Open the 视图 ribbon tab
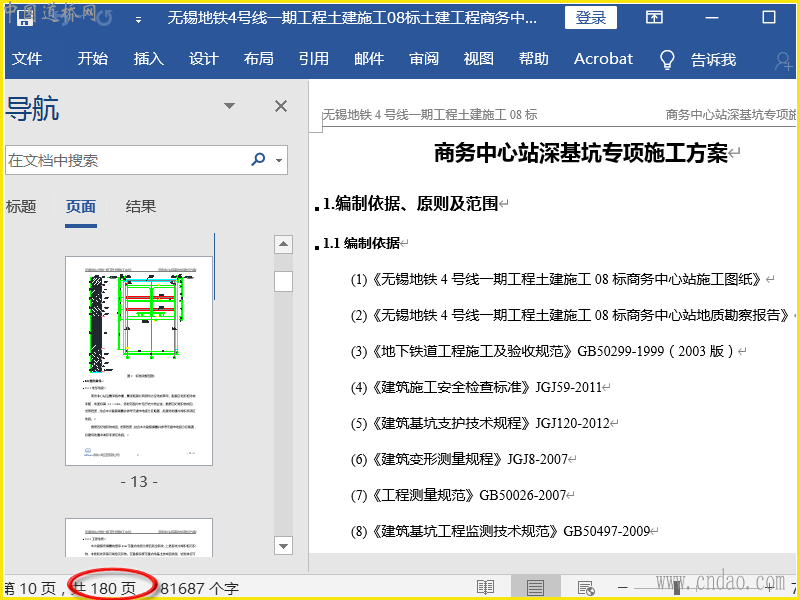This screenshot has width=800, height=600. [479, 59]
